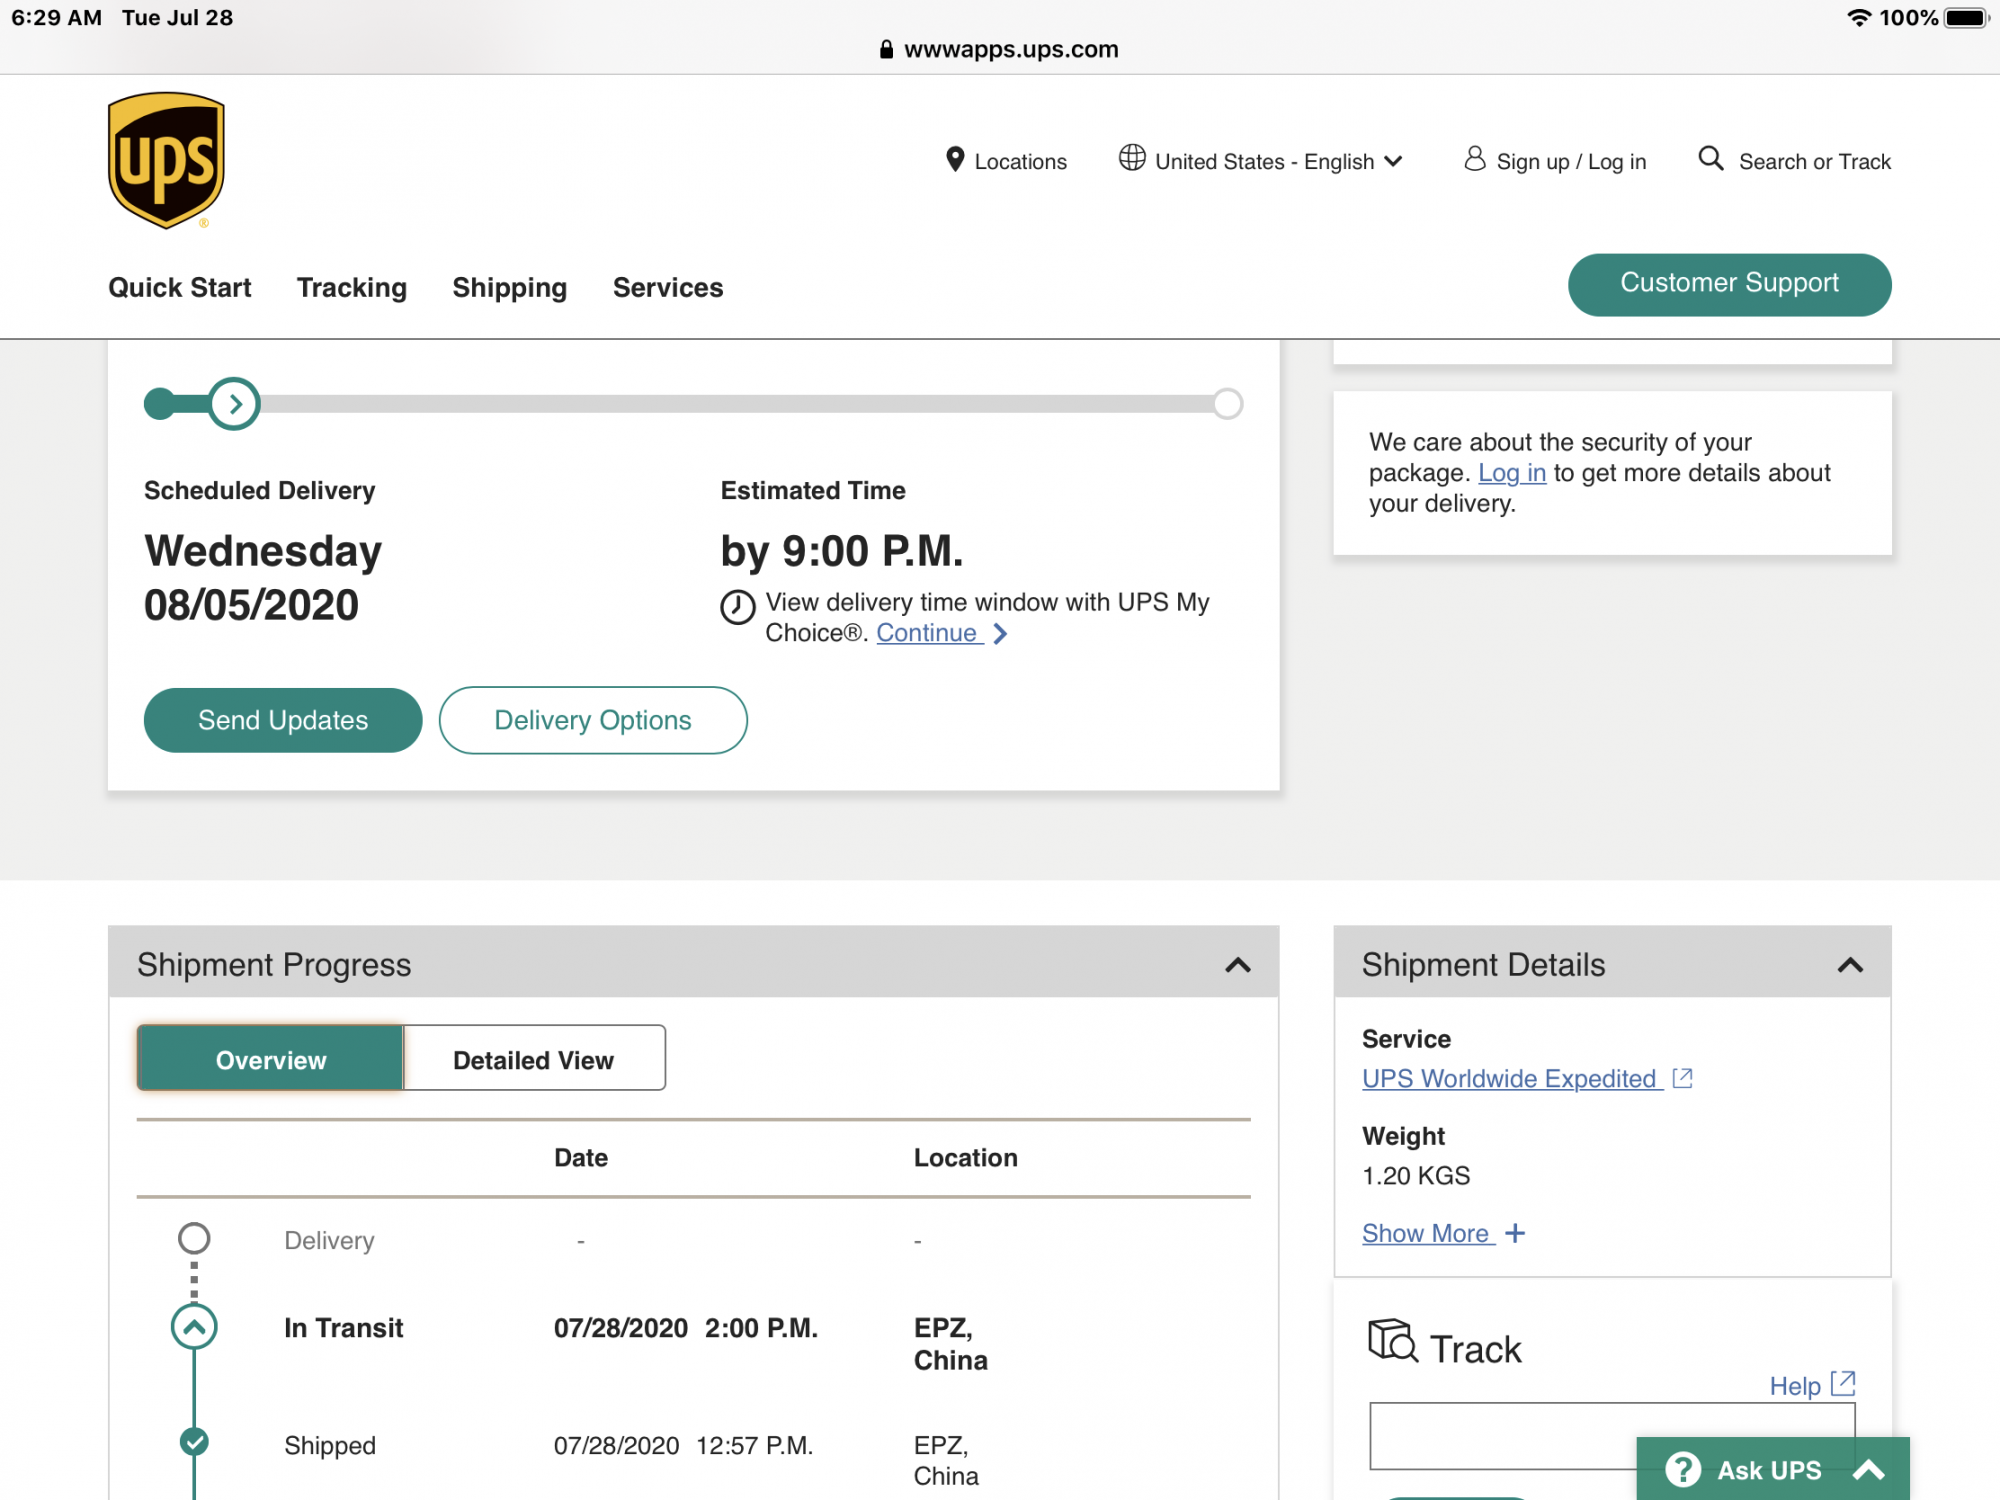Viewport: 2000px width, 1500px height.
Task: Click the In Transit status label
Action: 343,1328
